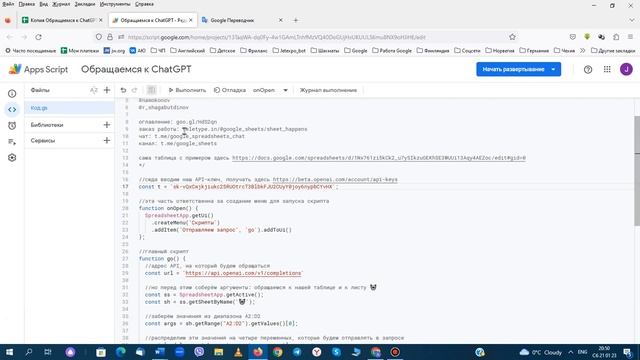Run the script with Выполнить button
The width and height of the screenshot is (640, 360).
187,90
